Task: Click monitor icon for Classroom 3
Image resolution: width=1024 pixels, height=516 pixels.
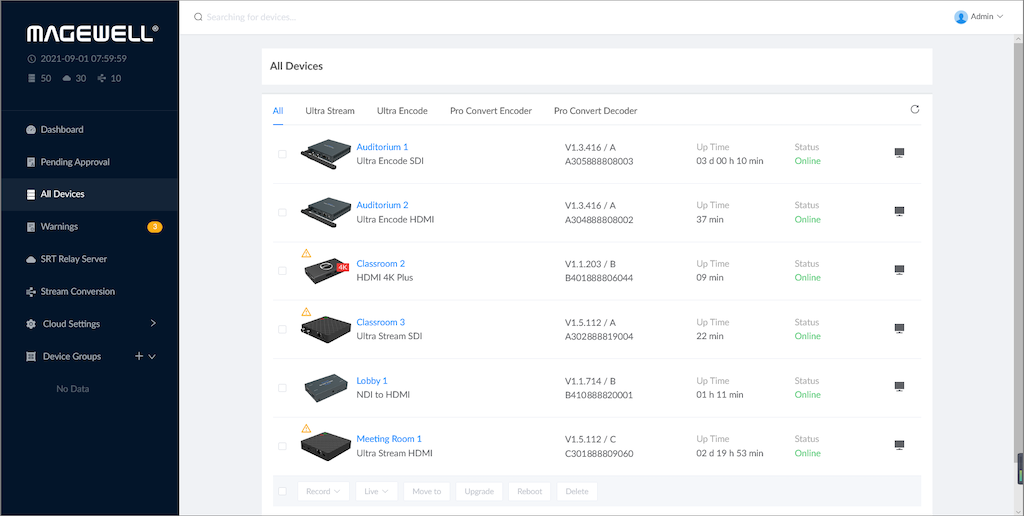Action: click(x=899, y=328)
